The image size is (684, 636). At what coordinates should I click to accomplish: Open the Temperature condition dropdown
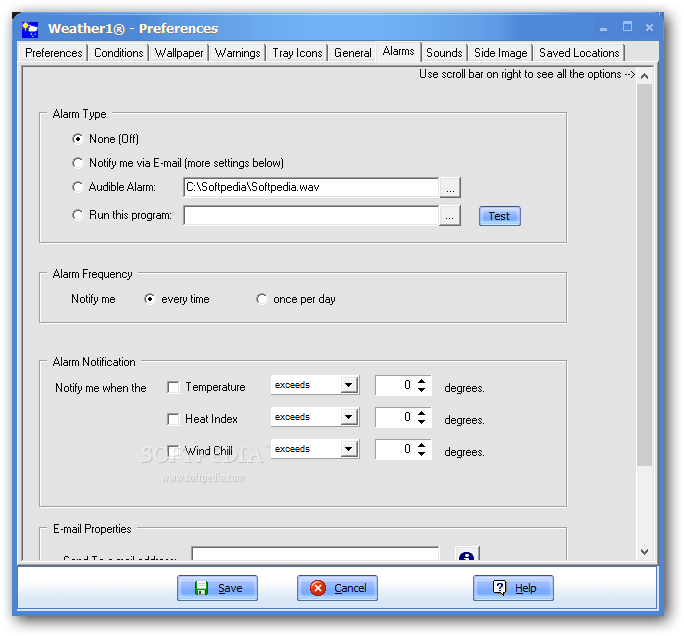(349, 385)
